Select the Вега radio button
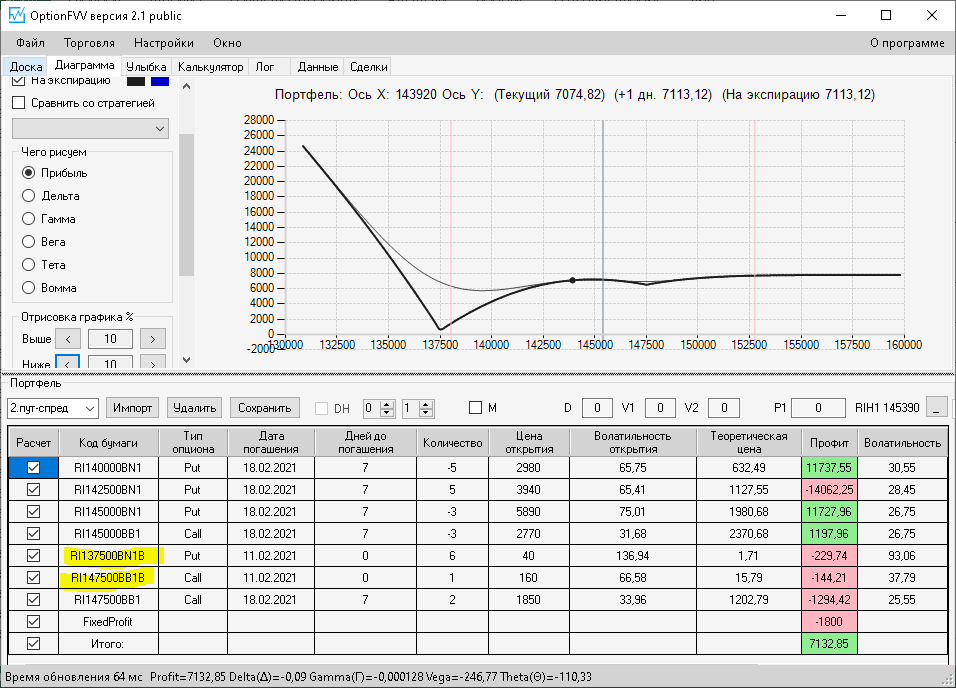The height and width of the screenshot is (688, 956). (x=28, y=242)
